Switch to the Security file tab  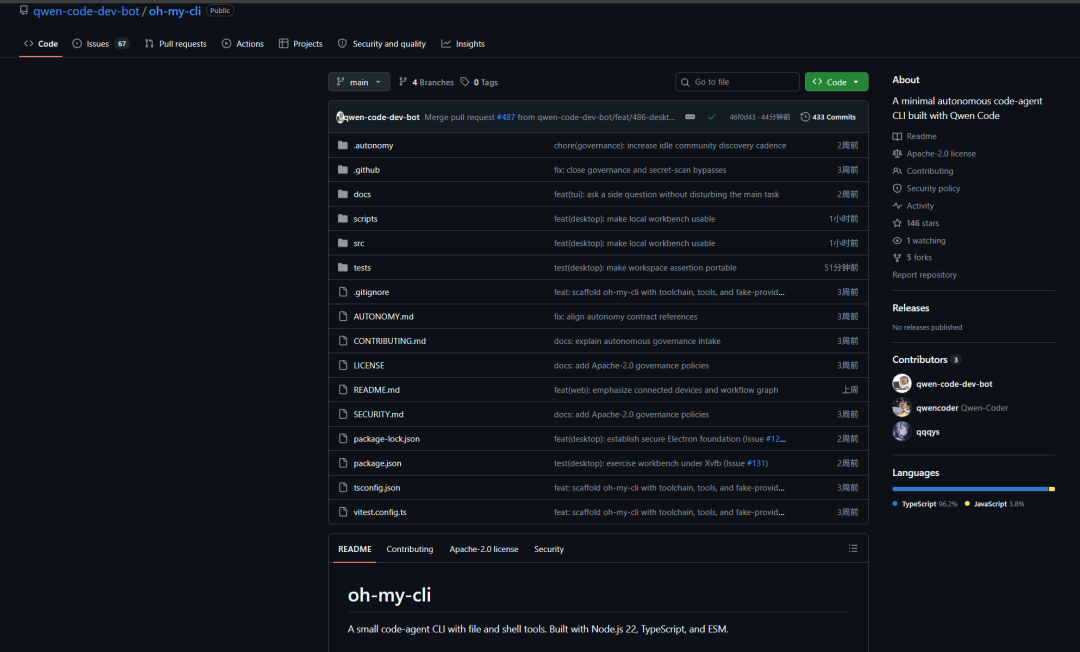549,549
